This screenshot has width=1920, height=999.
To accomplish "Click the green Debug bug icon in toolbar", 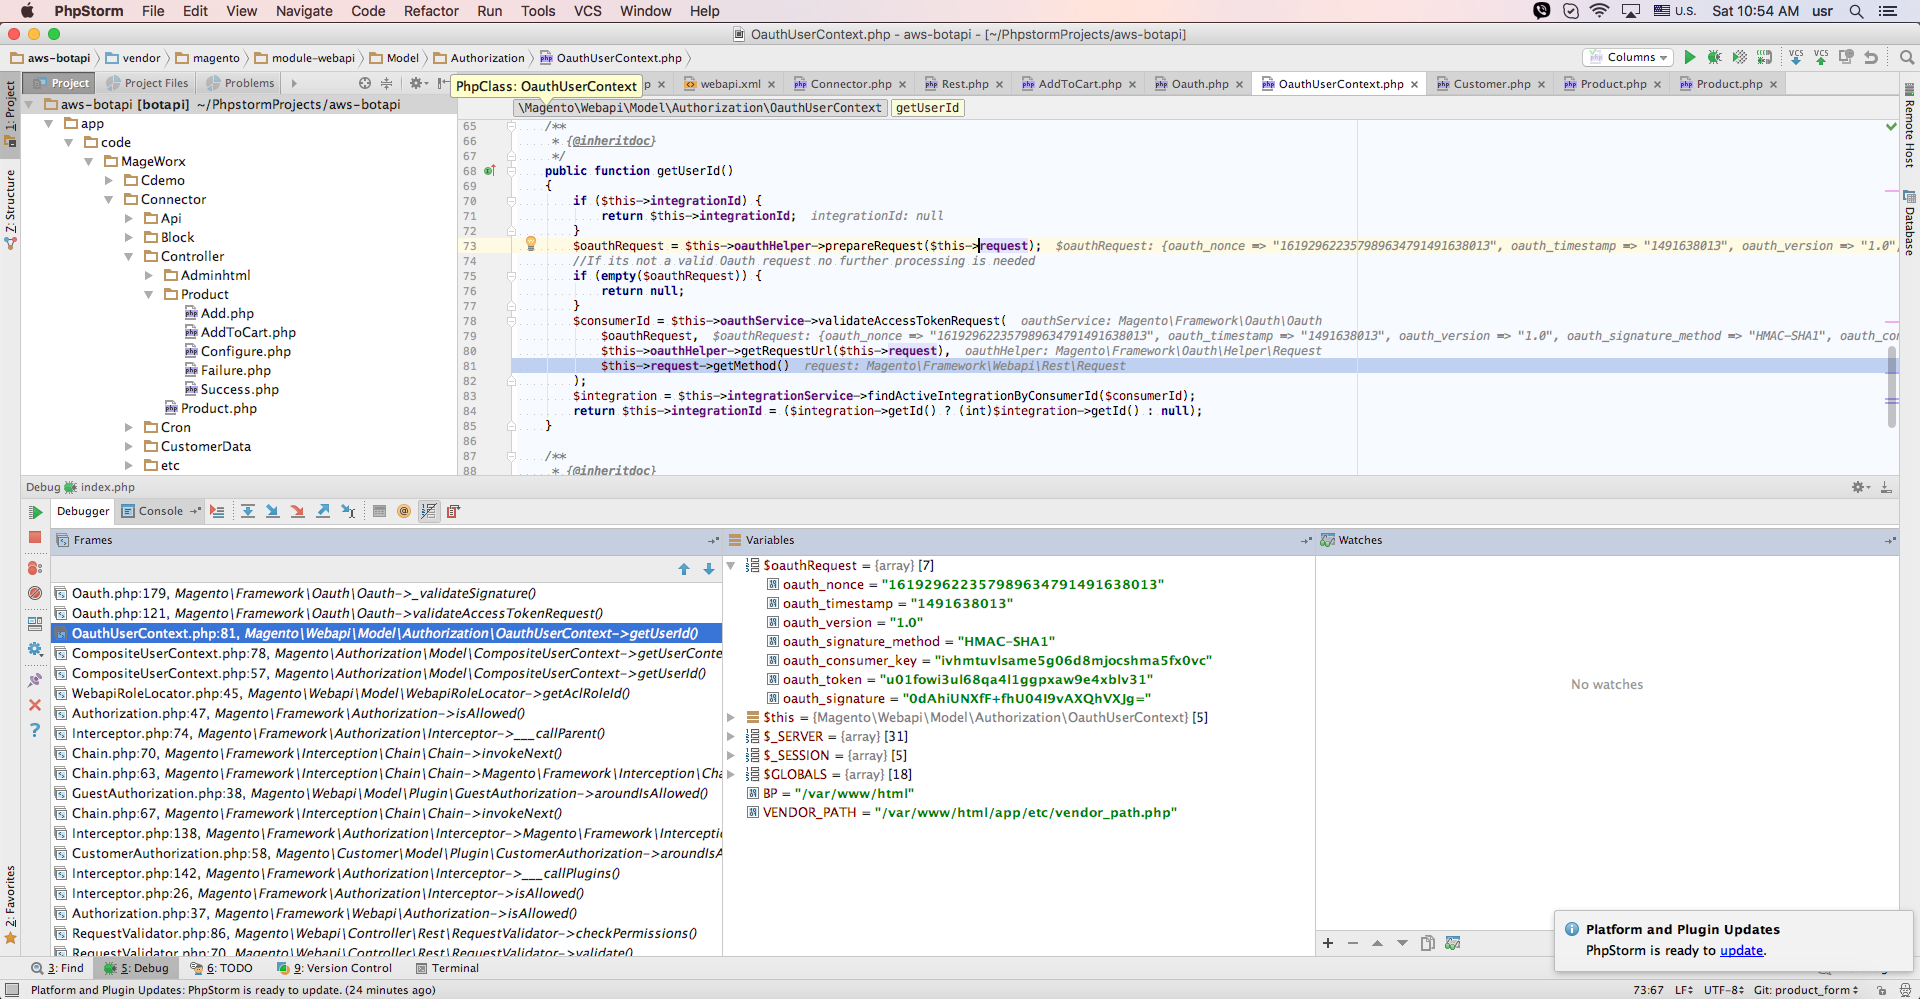I will click(x=1714, y=57).
